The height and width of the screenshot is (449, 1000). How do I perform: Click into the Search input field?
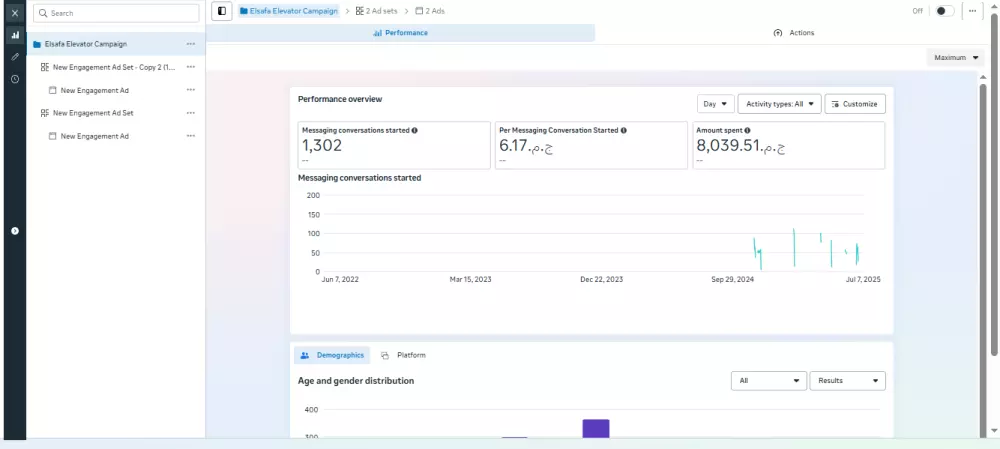116,13
